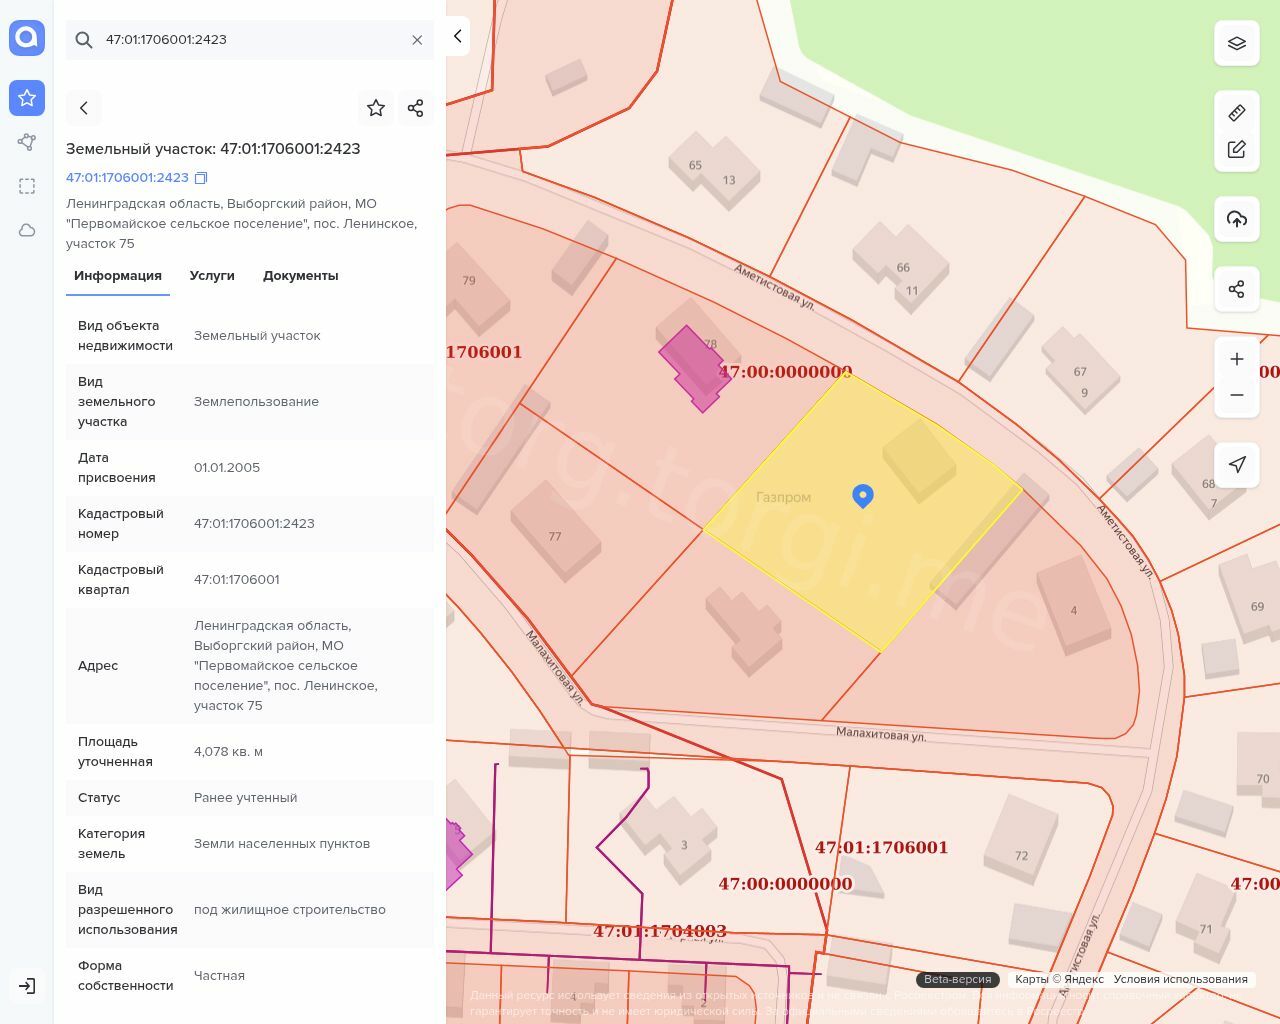The height and width of the screenshot is (1024, 1280).
Task: Open the Favorites section in sidebar
Action: [27, 98]
